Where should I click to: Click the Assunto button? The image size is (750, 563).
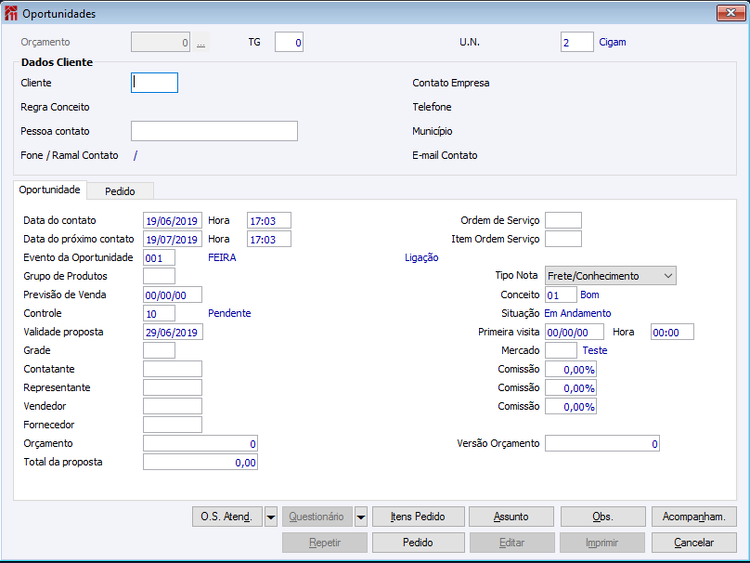(x=511, y=517)
